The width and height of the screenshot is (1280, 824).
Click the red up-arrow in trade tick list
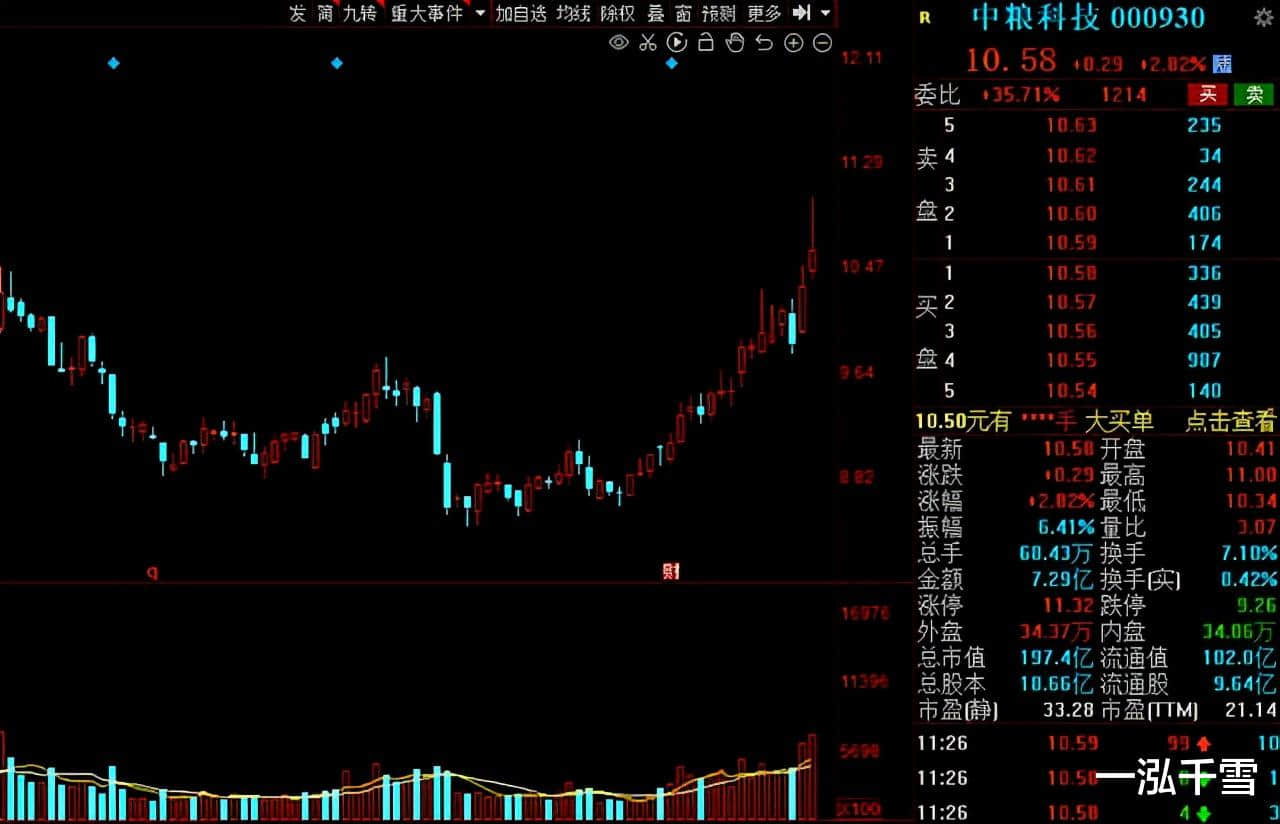pos(1203,744)
